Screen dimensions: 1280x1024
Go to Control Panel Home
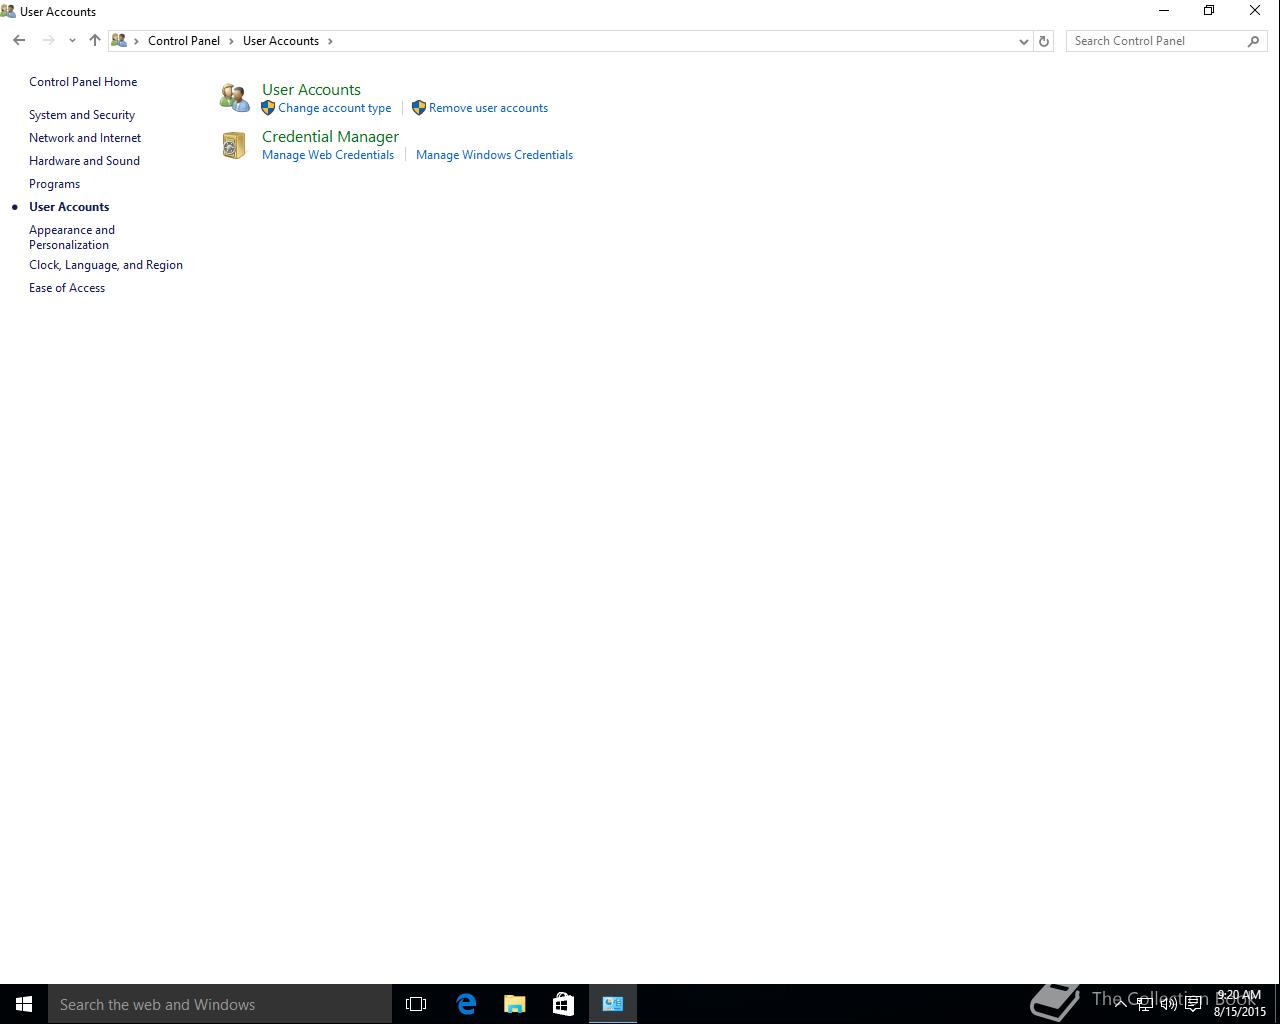point(83,82)
